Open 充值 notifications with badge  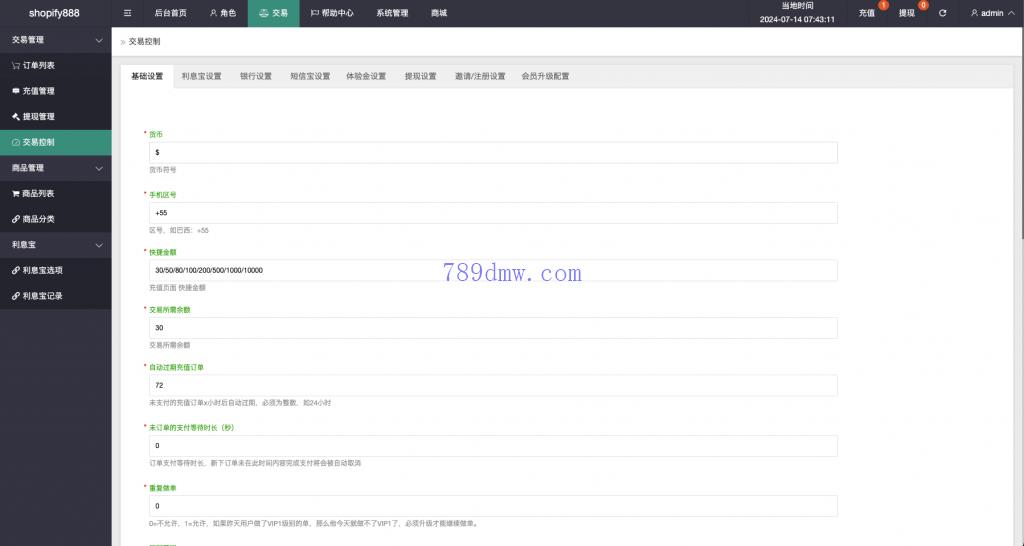(867, 13)
